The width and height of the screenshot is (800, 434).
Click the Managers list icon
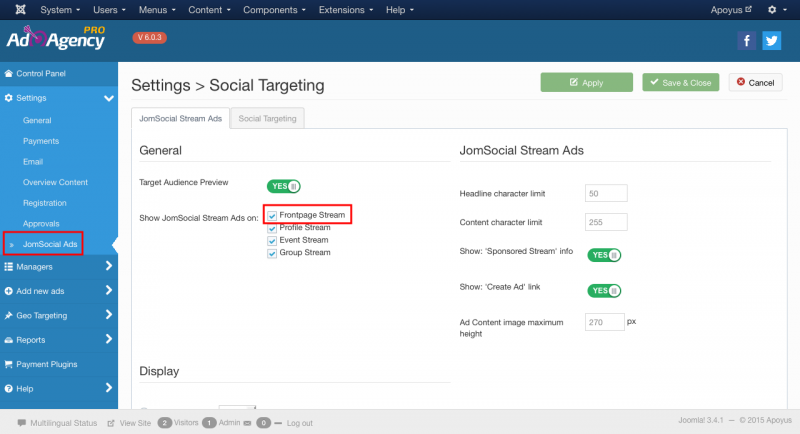[x=9, y=267]
